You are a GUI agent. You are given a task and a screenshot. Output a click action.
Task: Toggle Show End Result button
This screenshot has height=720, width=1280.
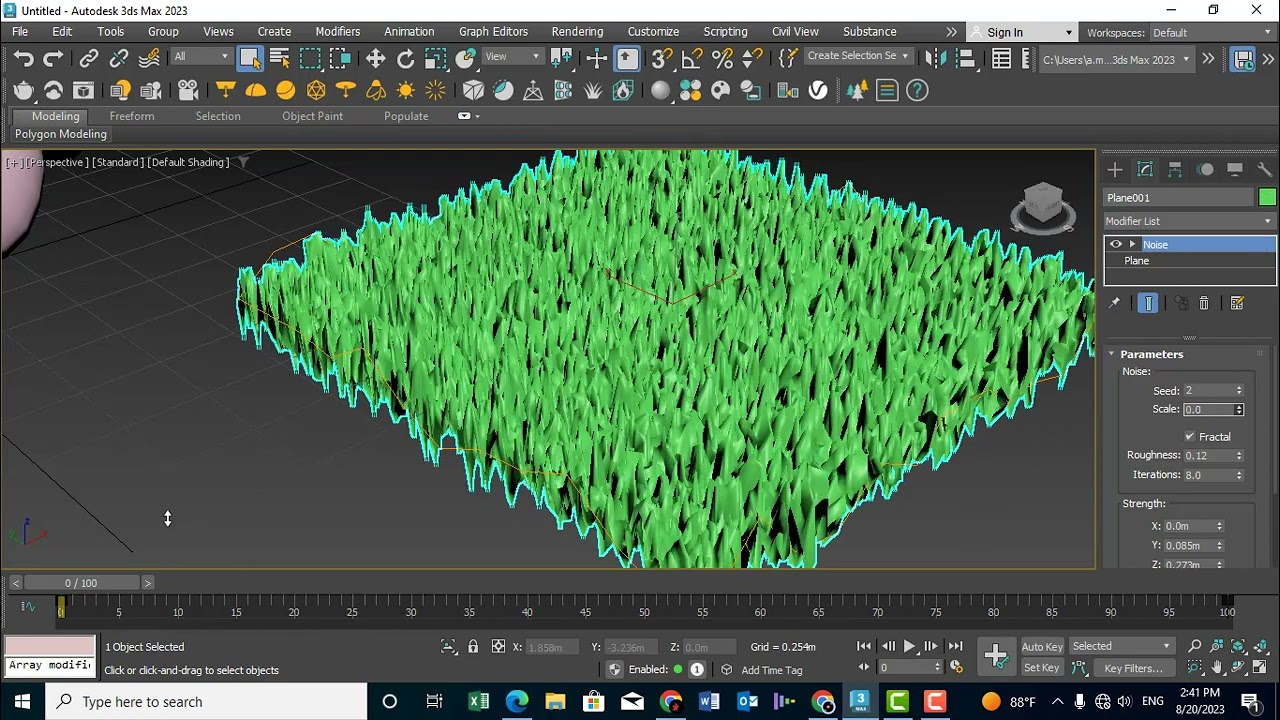(1148, 303)
